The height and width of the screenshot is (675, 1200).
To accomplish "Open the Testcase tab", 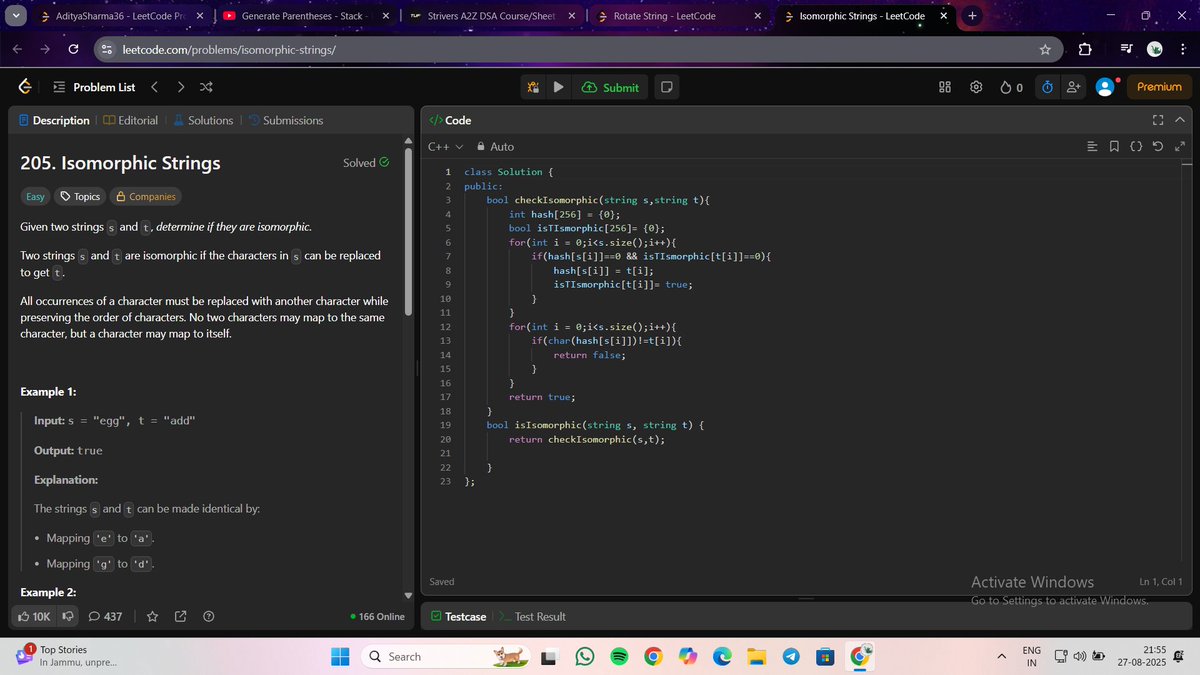I will click(x=458, y=616).
